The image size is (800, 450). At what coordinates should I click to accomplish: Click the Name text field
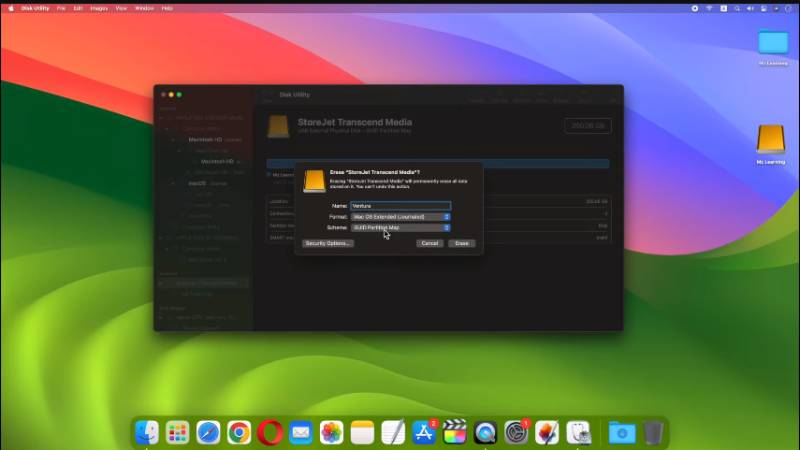(x=400, y=205)
